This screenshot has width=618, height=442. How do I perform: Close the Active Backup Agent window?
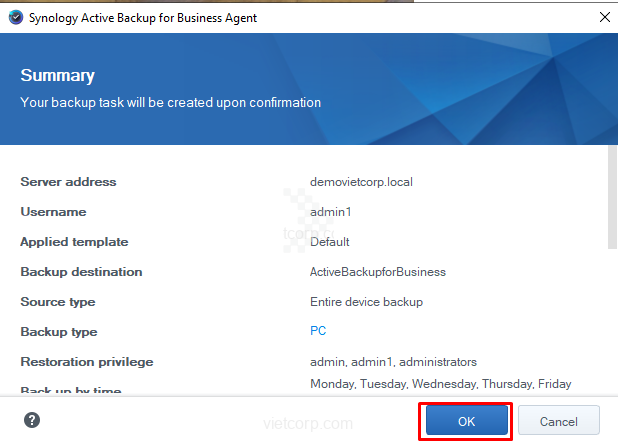[x=604, y=16]
